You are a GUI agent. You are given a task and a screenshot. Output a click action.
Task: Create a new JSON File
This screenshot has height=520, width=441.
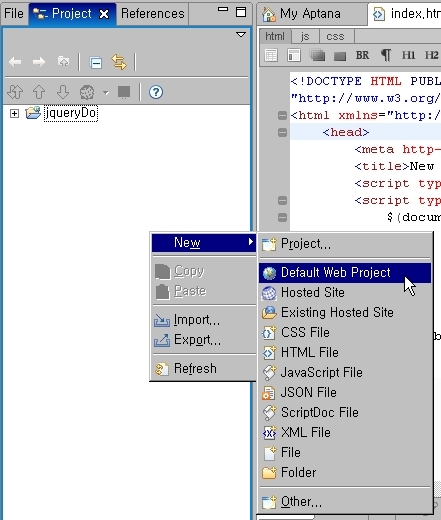[x=345, y=393]
